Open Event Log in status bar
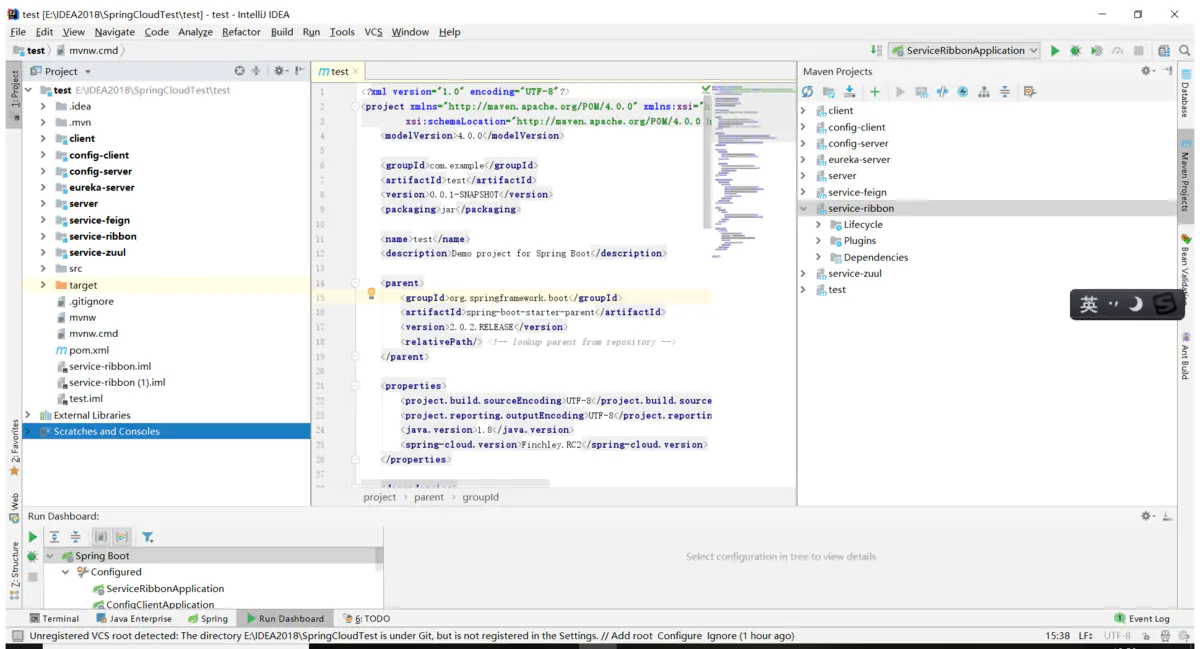 [x=1142, y=618]
